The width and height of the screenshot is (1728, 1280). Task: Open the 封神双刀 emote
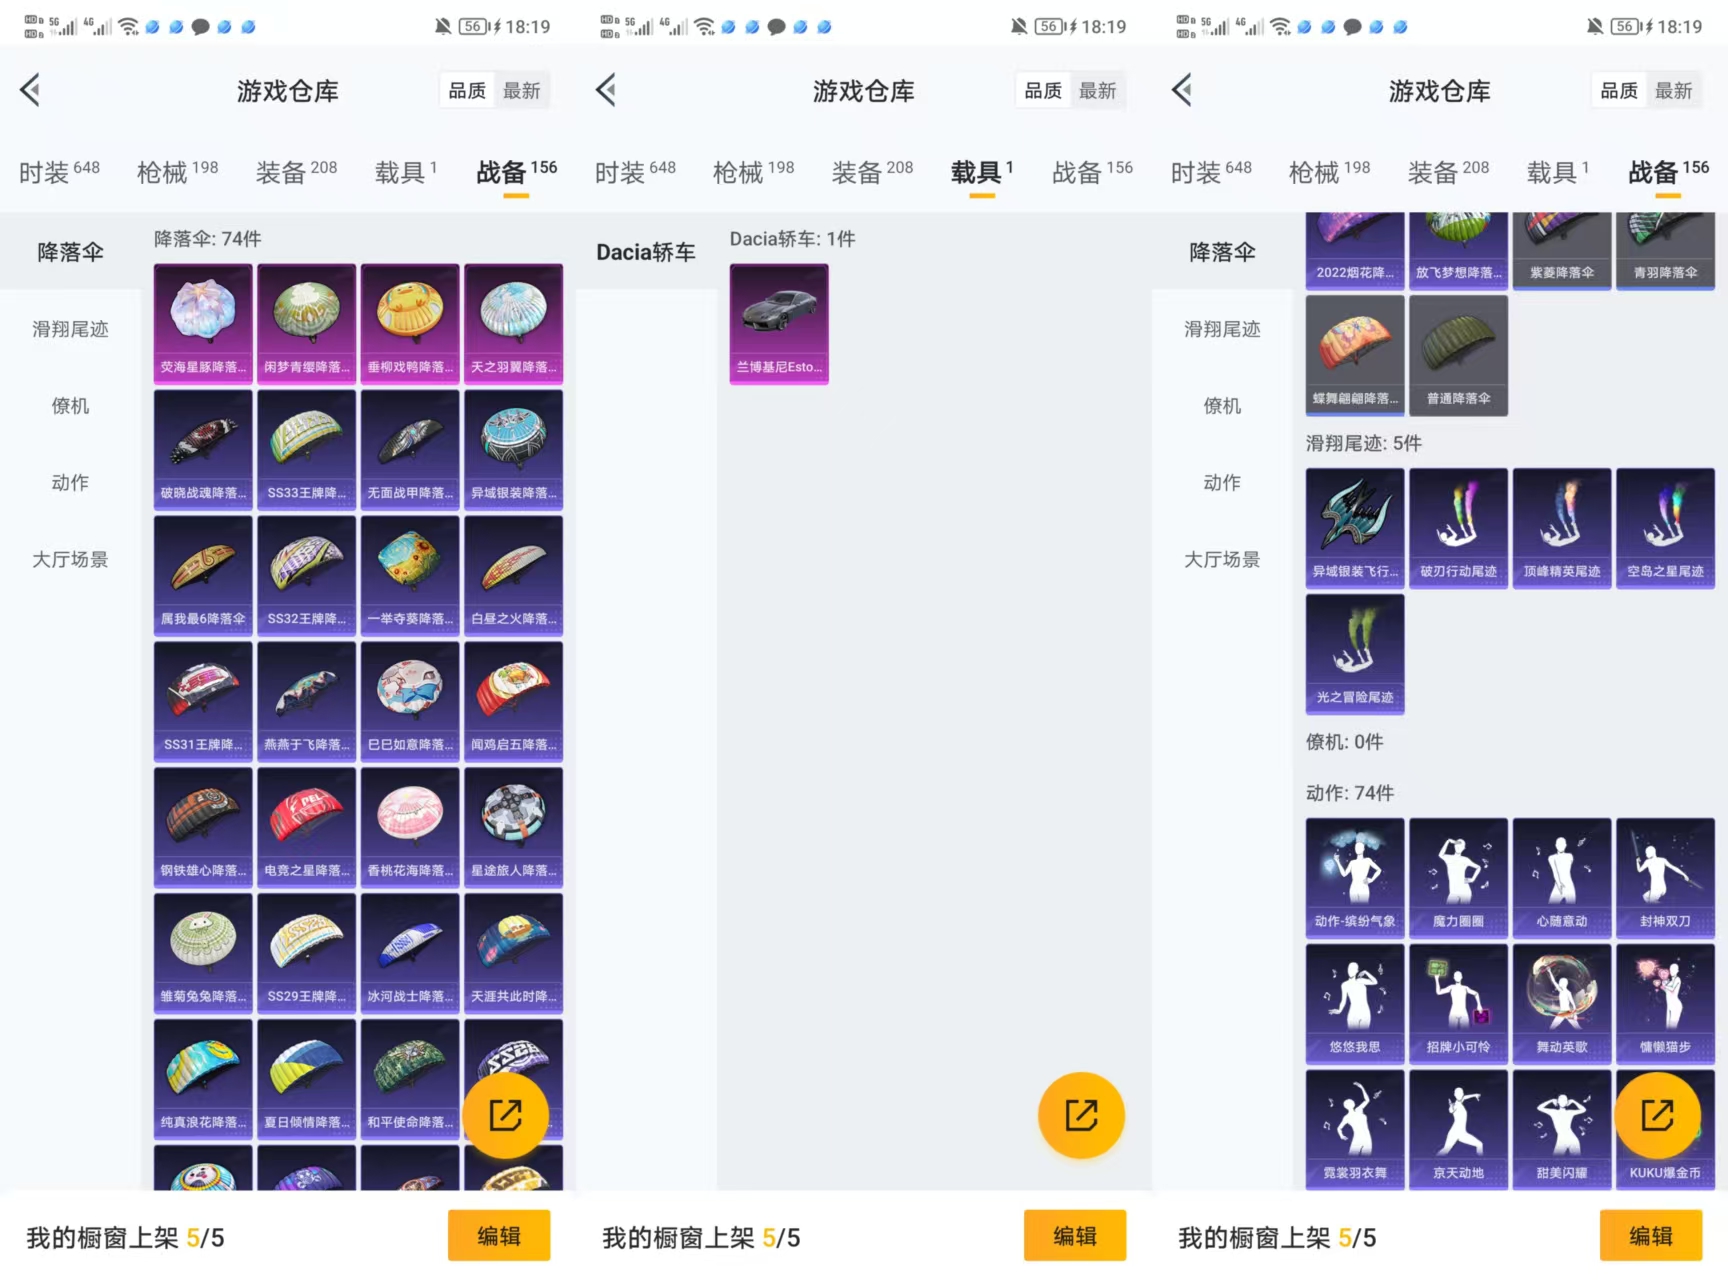(x=1665, y=878)
